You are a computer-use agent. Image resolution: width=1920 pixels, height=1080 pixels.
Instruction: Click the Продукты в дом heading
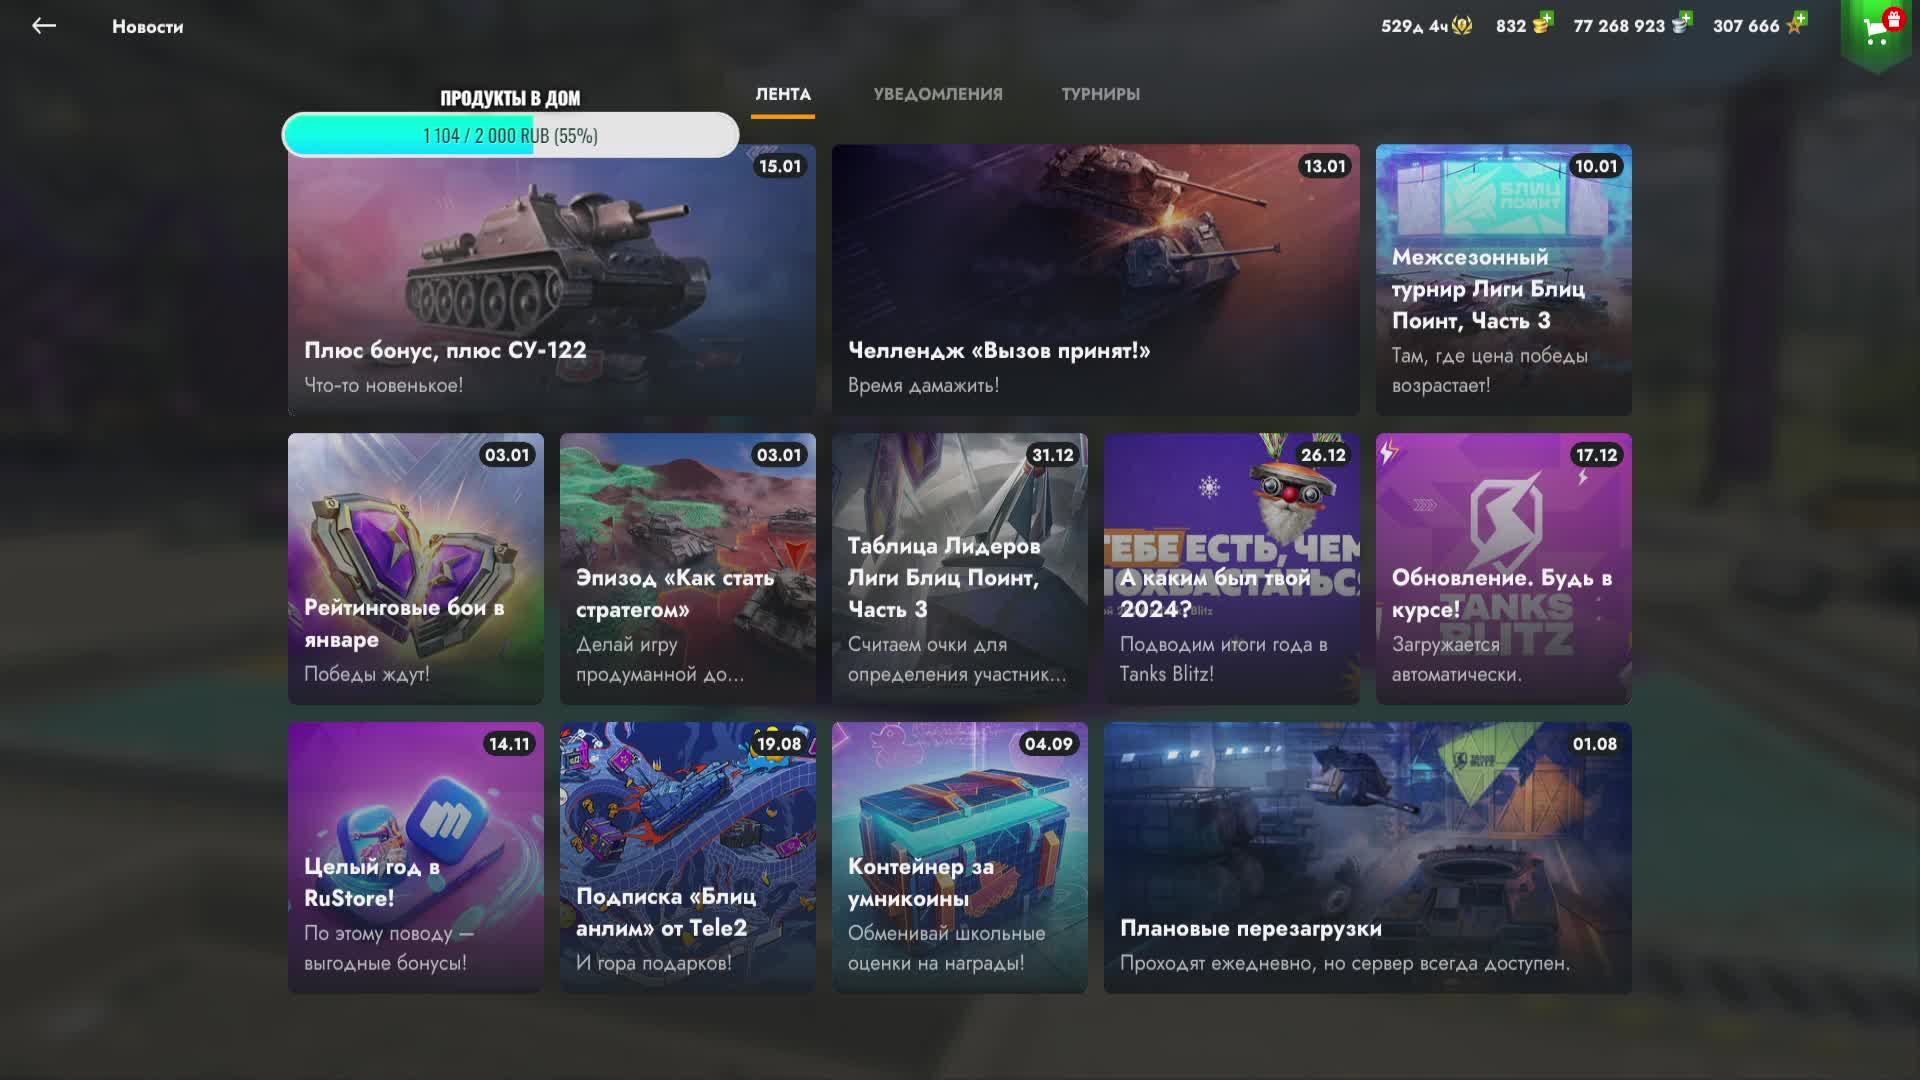tap(510, 98)
